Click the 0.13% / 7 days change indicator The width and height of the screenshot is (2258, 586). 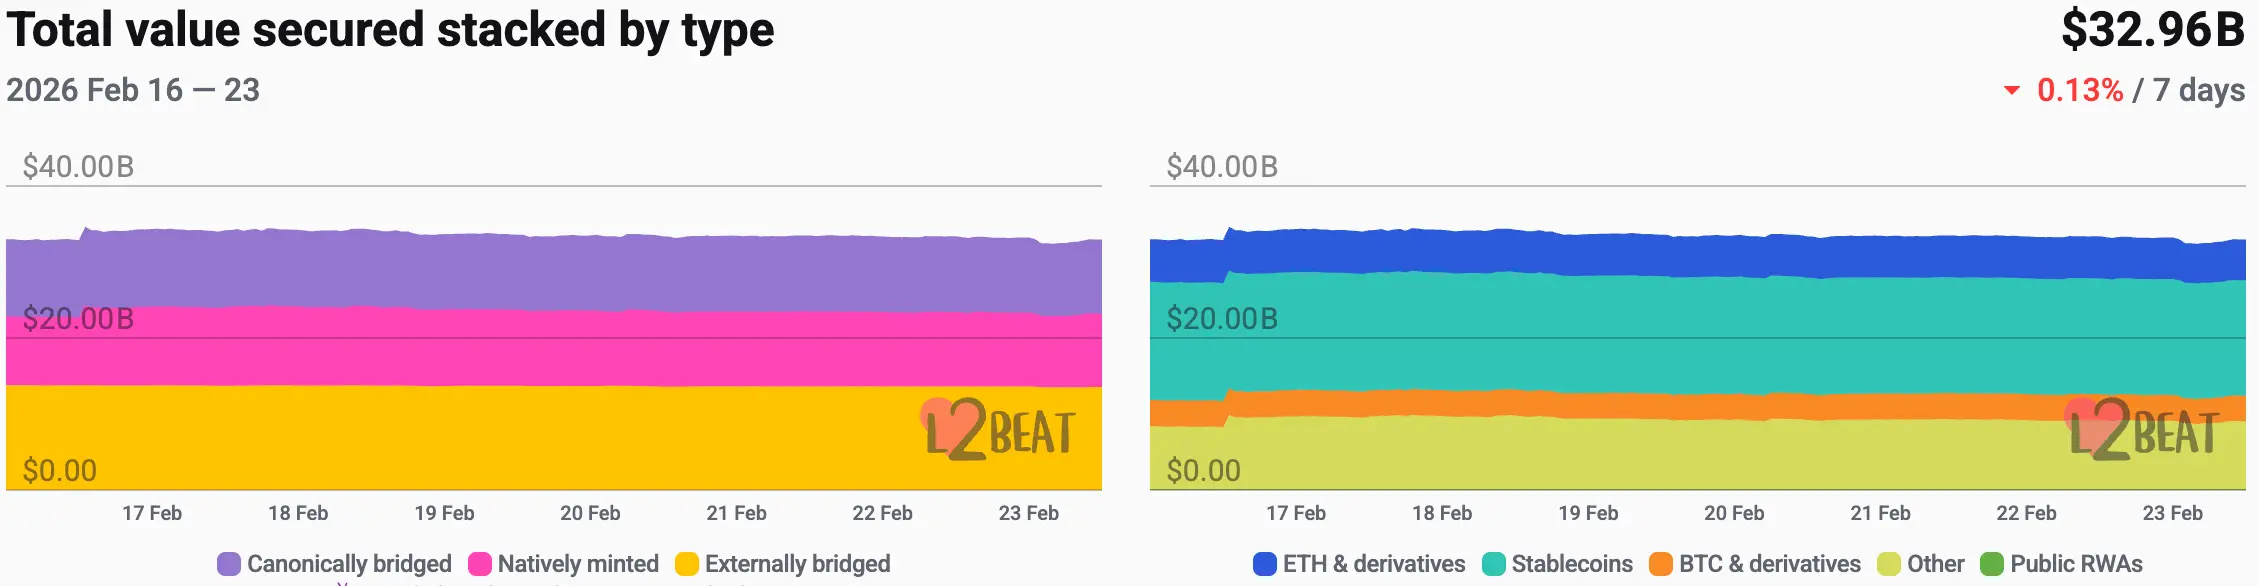(x=2140, y=90)
